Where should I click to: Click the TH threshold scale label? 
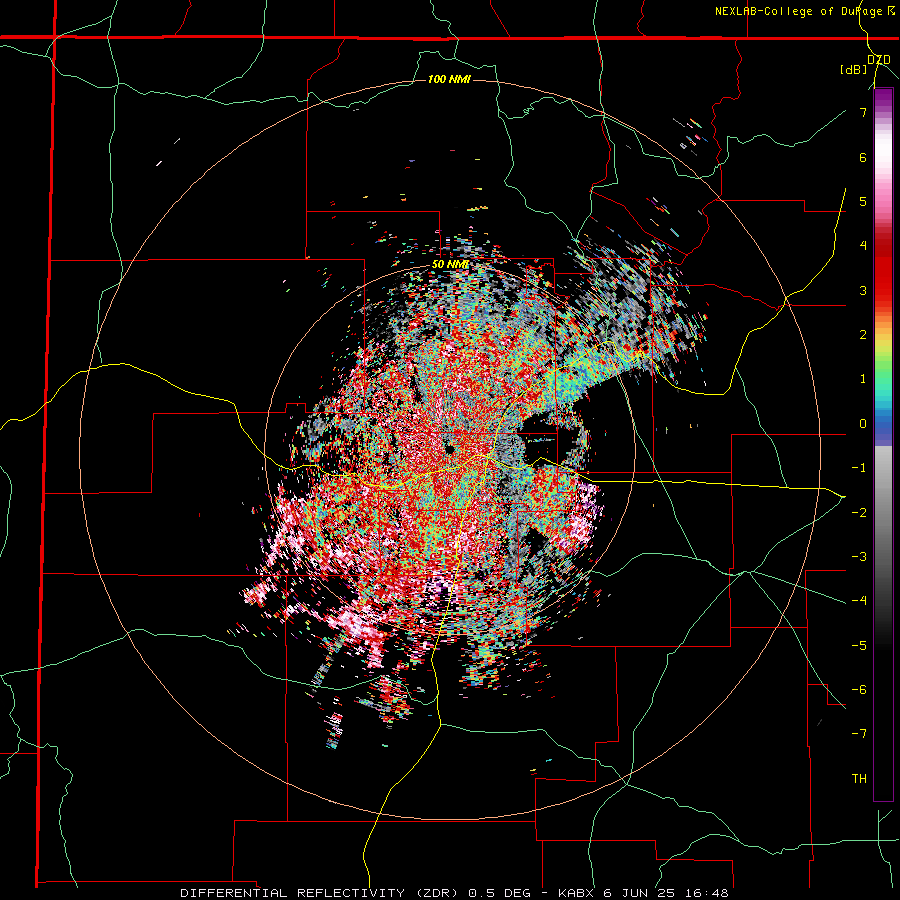859,779
